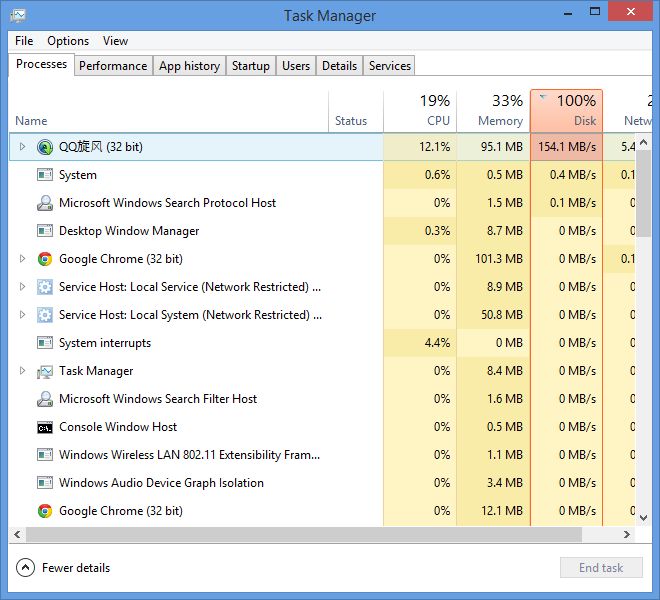Select Console Window Host text
The width and height of the screenshot is (660, 600).
(118, 427)
